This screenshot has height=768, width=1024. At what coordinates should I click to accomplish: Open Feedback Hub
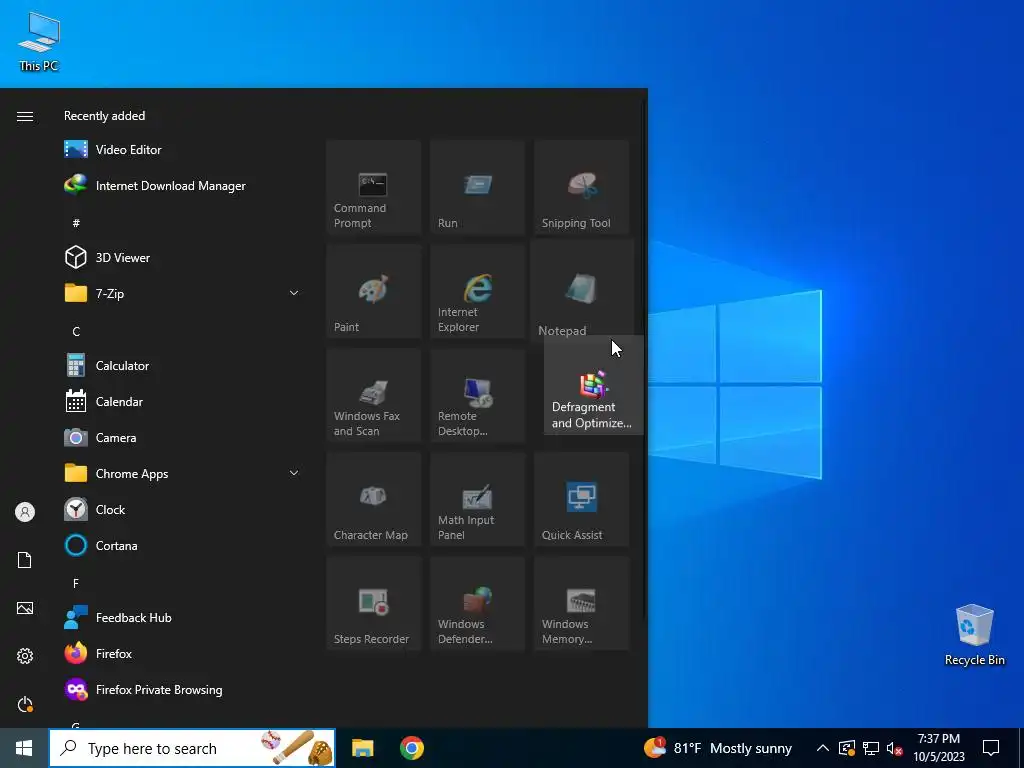[x=183, y=617]
